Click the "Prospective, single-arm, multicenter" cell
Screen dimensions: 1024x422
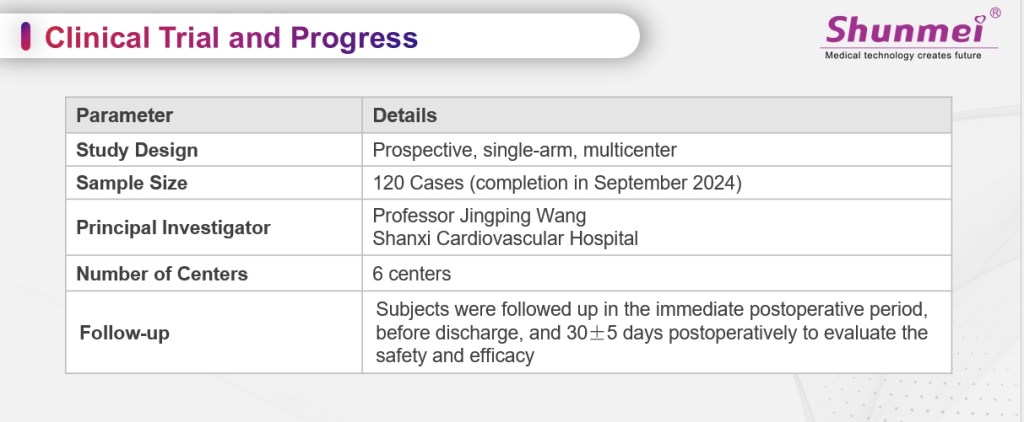tap(525, 150)
